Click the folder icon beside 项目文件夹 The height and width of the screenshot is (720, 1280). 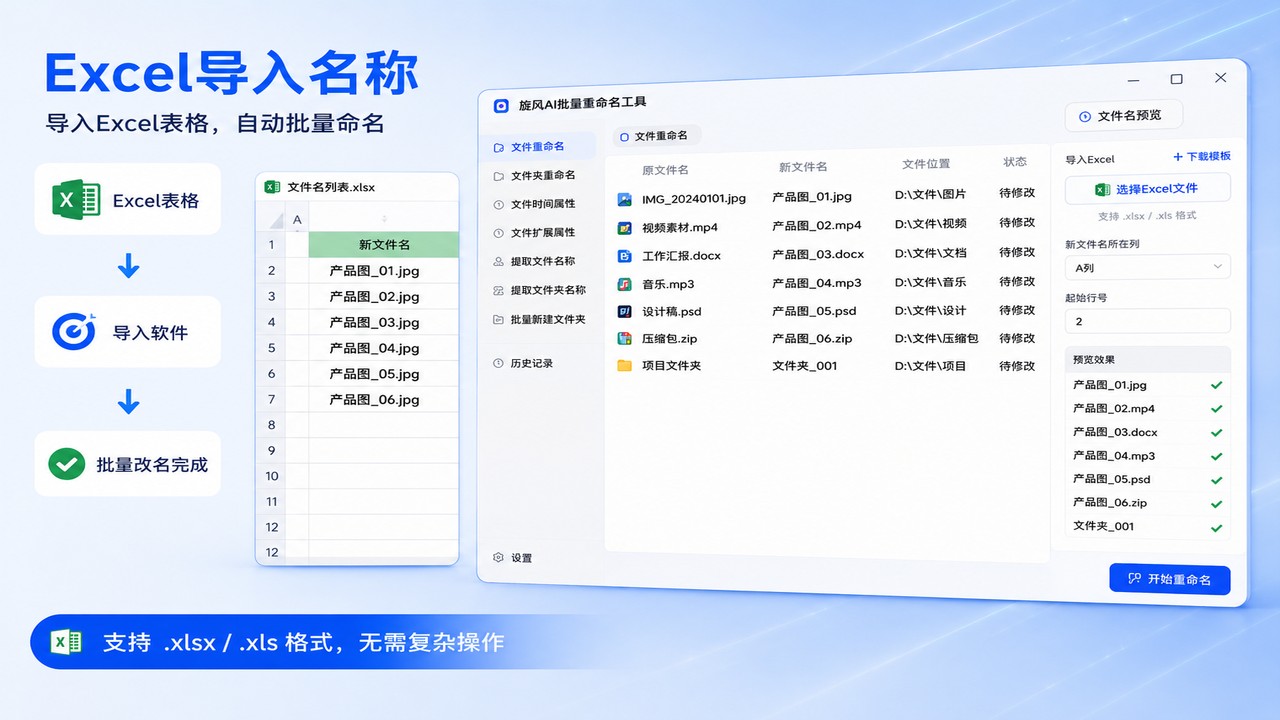click(624, 365)
